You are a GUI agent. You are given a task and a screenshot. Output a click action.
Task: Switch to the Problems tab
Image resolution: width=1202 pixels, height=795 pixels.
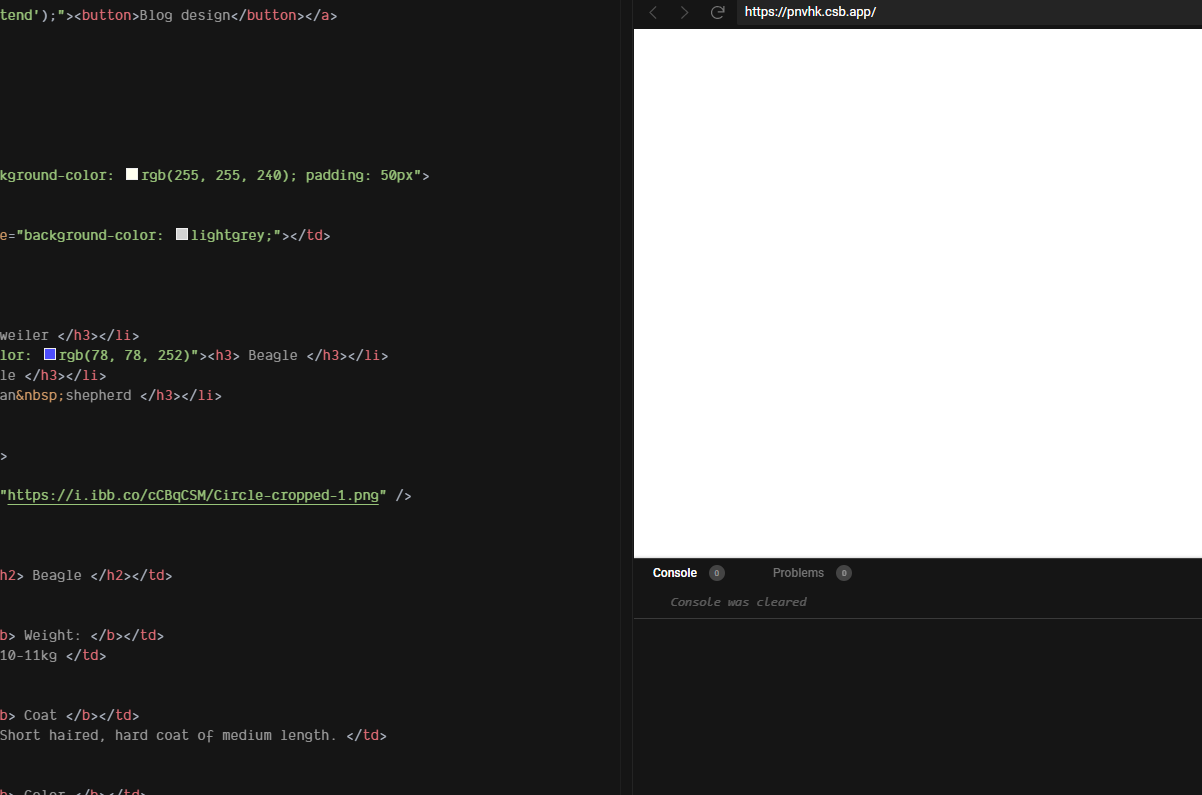click(x=797, y=572)
